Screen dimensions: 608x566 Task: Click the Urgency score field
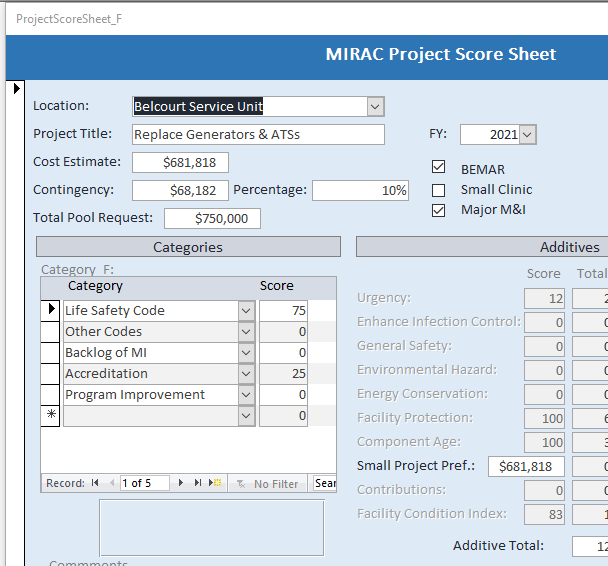click(x=544, y=299)
